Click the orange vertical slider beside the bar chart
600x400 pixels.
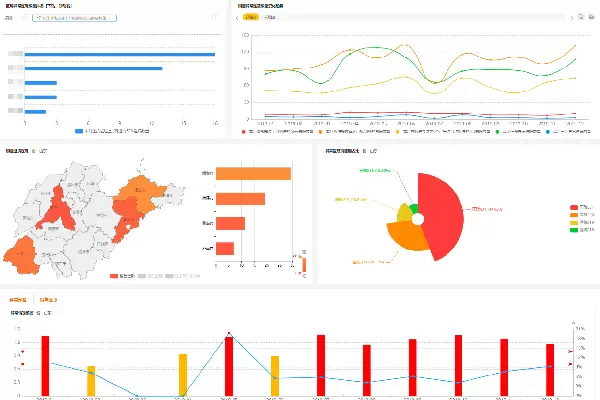pyautogui.click(x=304, y=264)
